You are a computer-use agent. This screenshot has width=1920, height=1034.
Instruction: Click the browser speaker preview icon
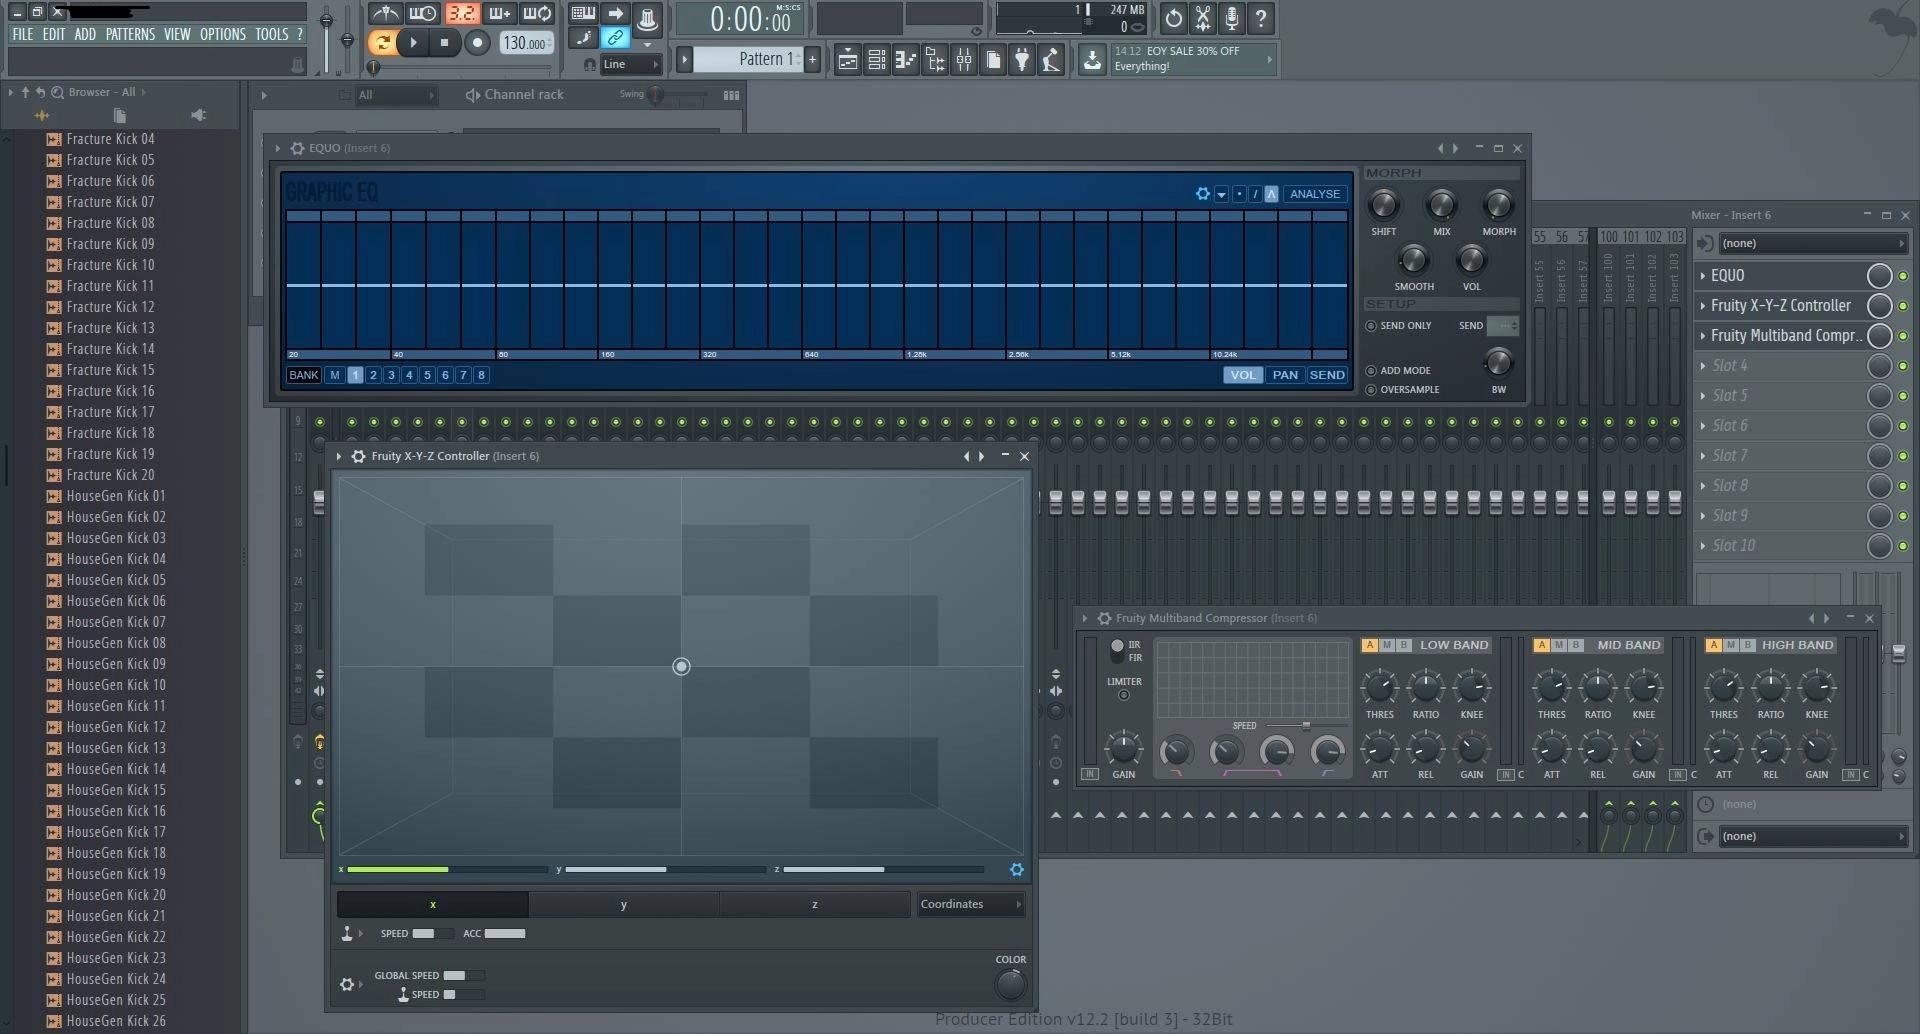(198, 115)
